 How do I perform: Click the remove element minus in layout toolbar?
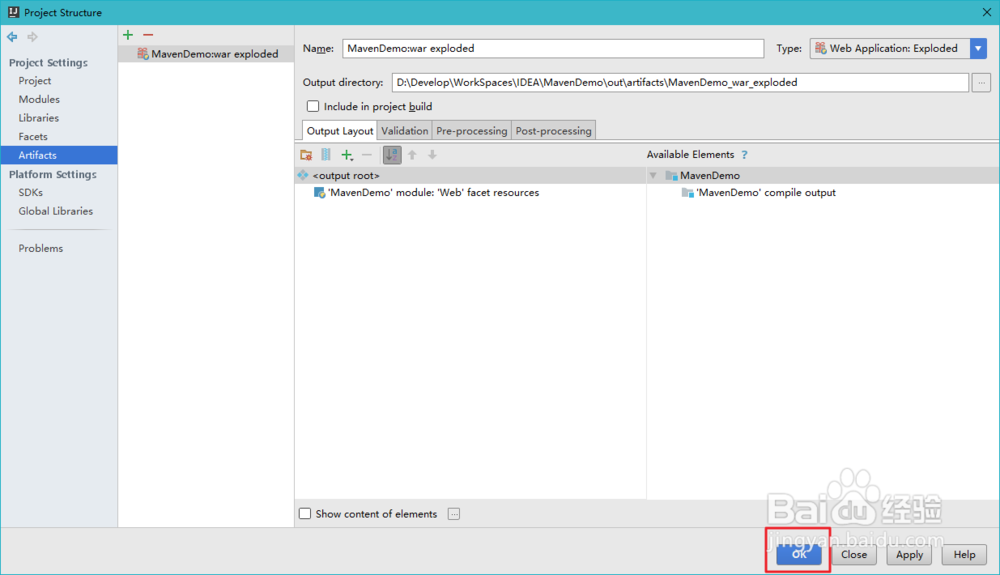(367, 155)
